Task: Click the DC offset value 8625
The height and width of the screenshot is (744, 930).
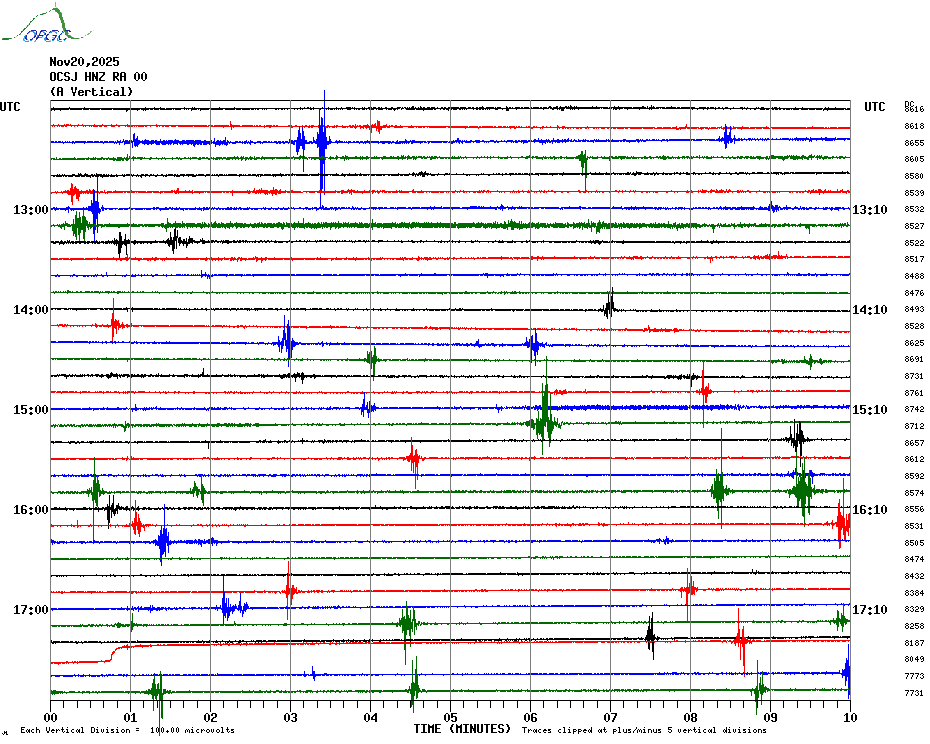Action: click(x=914, y=343)
